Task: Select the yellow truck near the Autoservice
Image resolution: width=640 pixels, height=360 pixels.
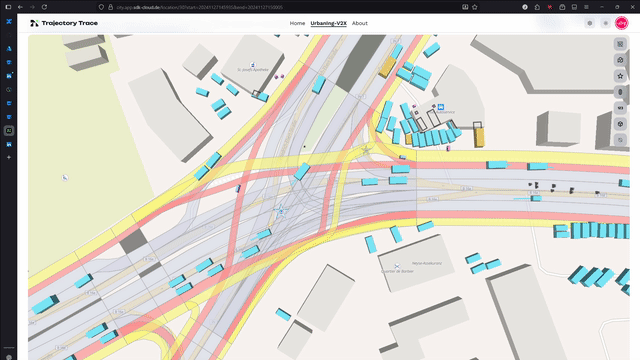Action: click(x=479, y=137)
